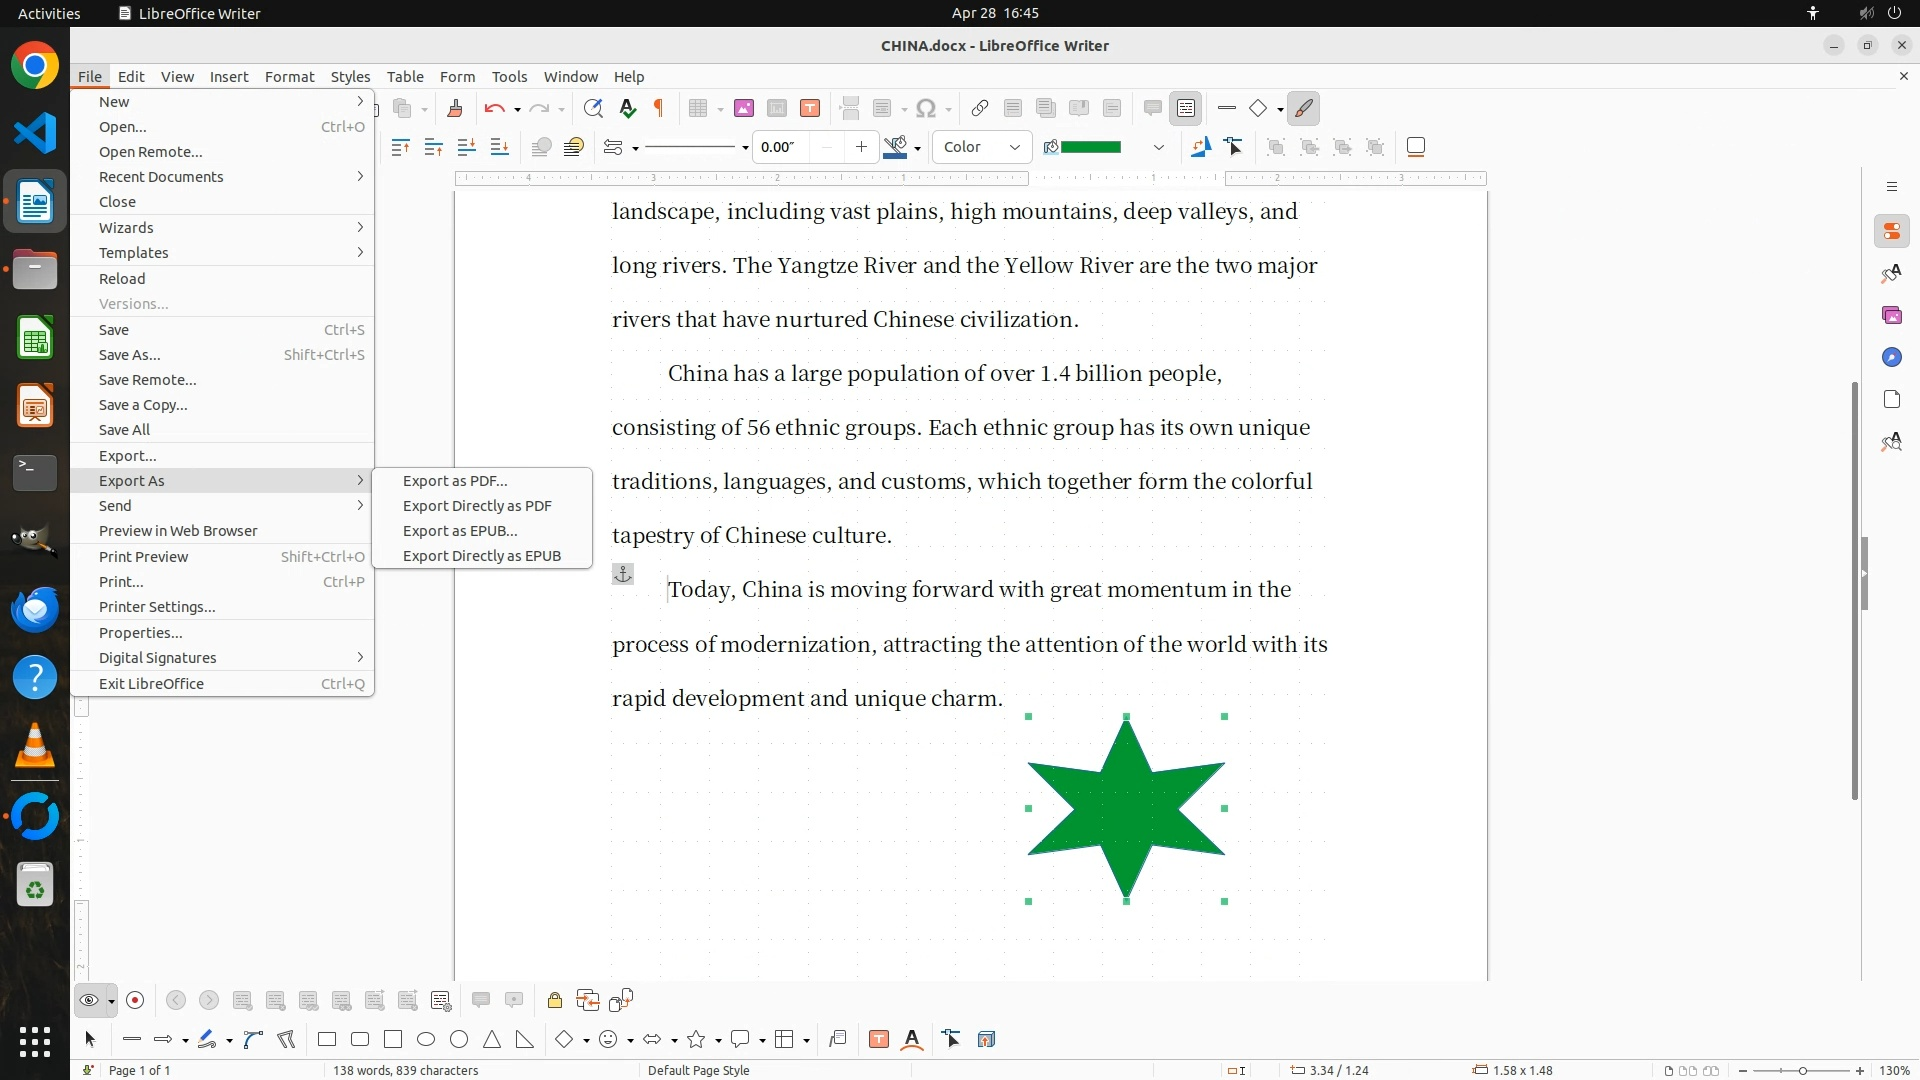This screenshot has width=1920, height=1080.
Task: Select the Ellipse shape tool
Action: [x=426, y=1040]
